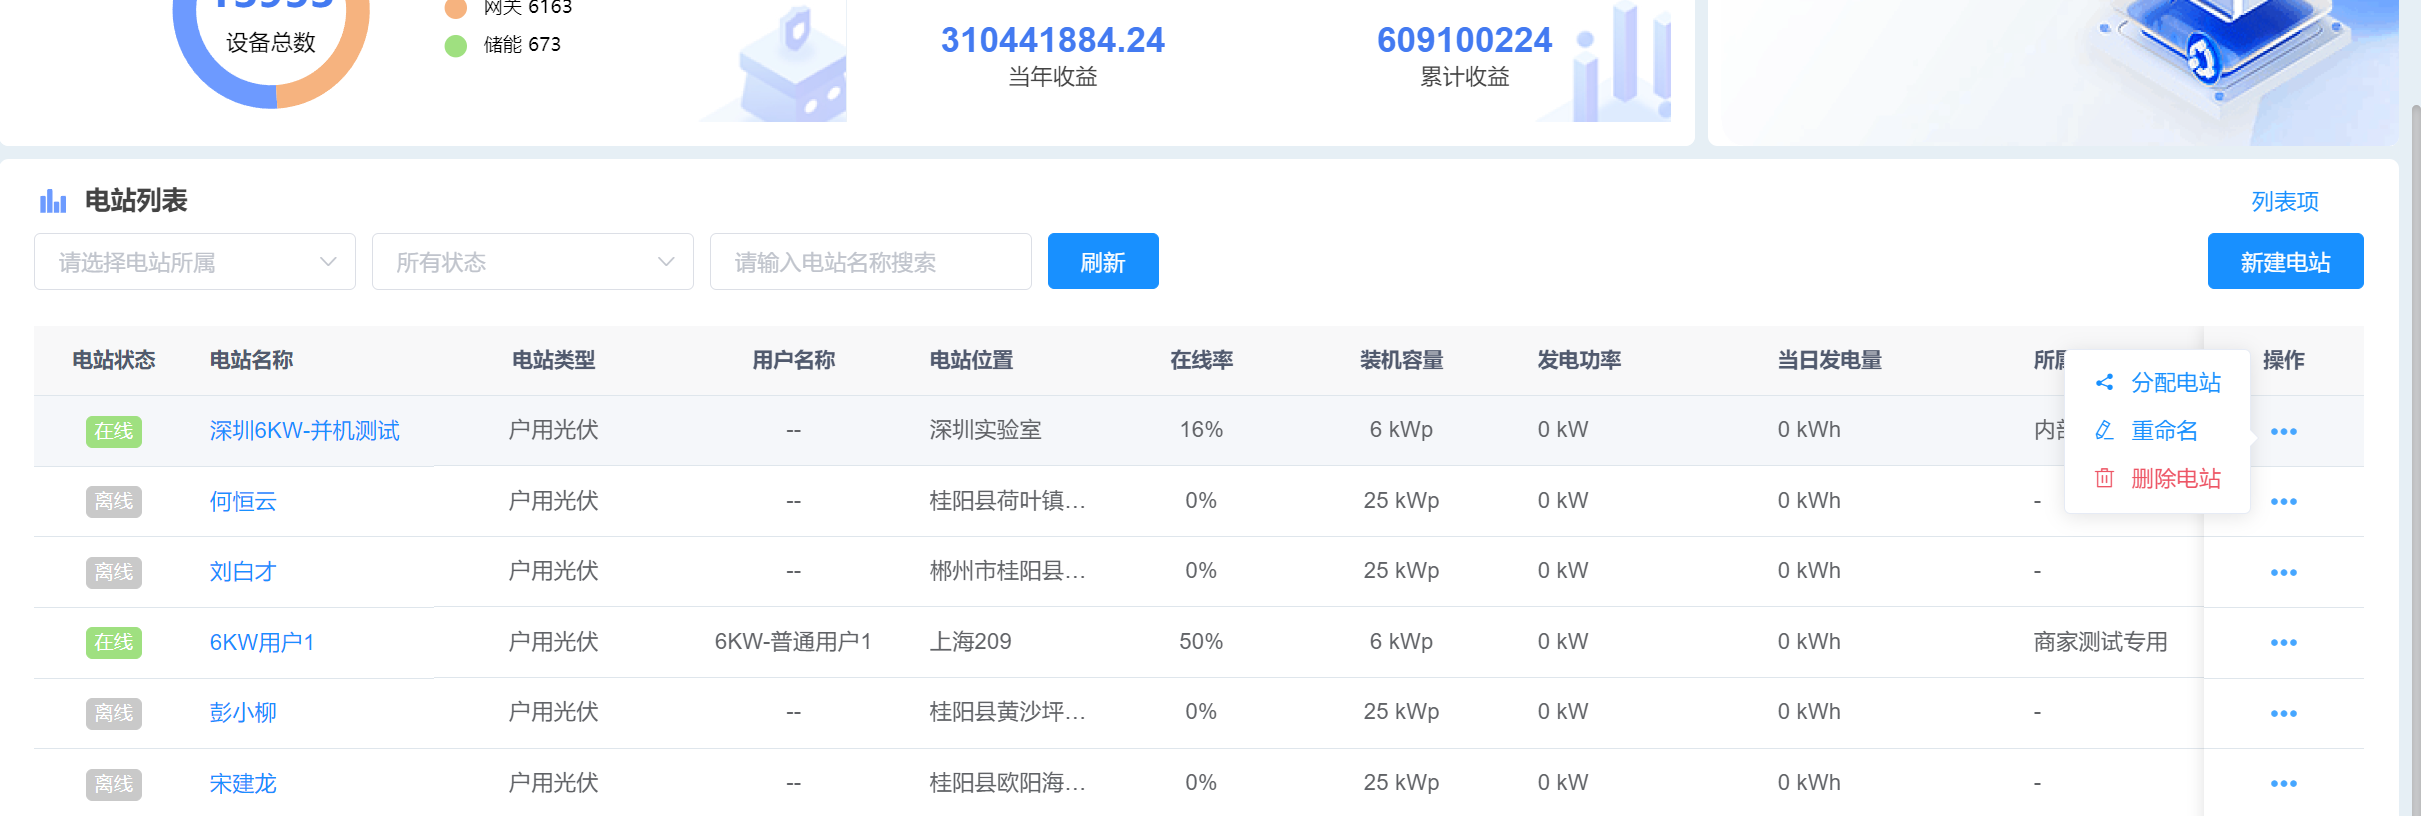This screenshot has width=2421, height=816.
Task: Click the 电站类型 column header
Action: point(553,360)
